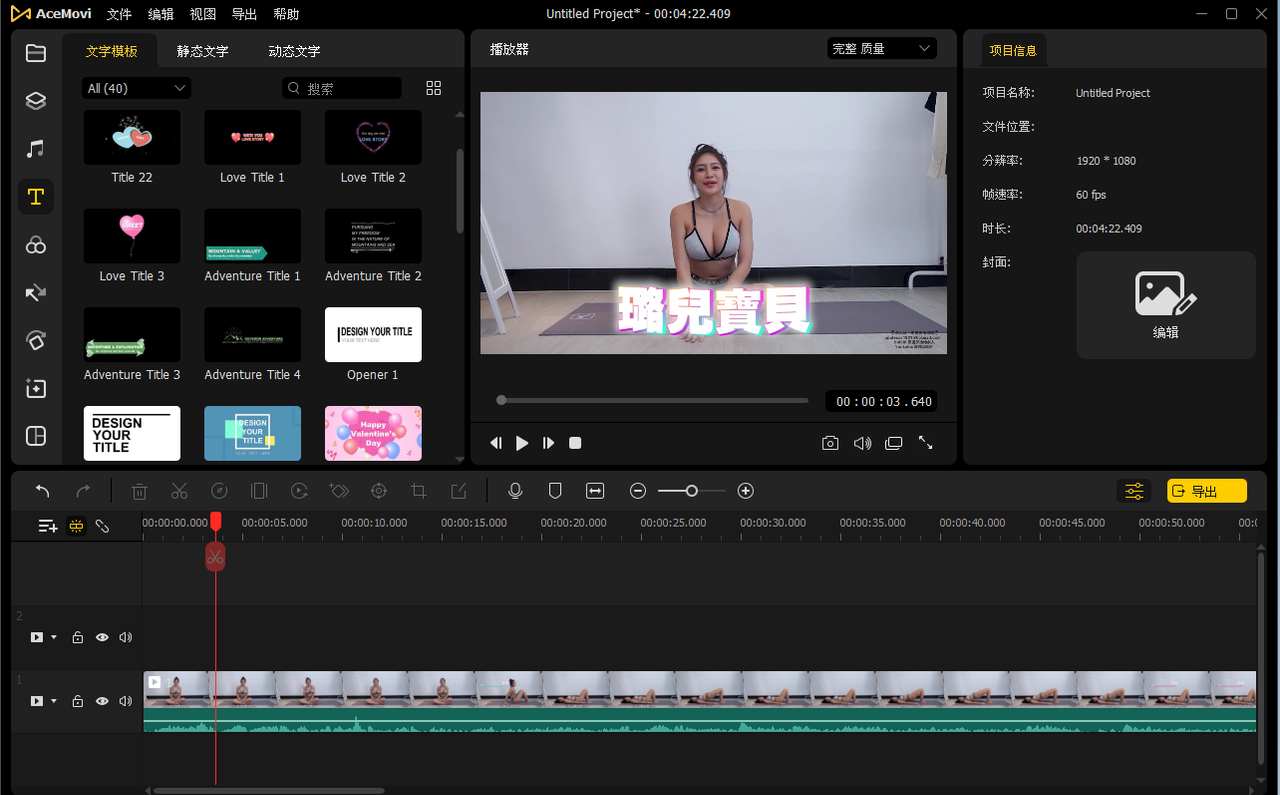The width and height of the screenshot is (1280, 795).
Task: Hide track 1 using the eye icon
Action: 101,701
